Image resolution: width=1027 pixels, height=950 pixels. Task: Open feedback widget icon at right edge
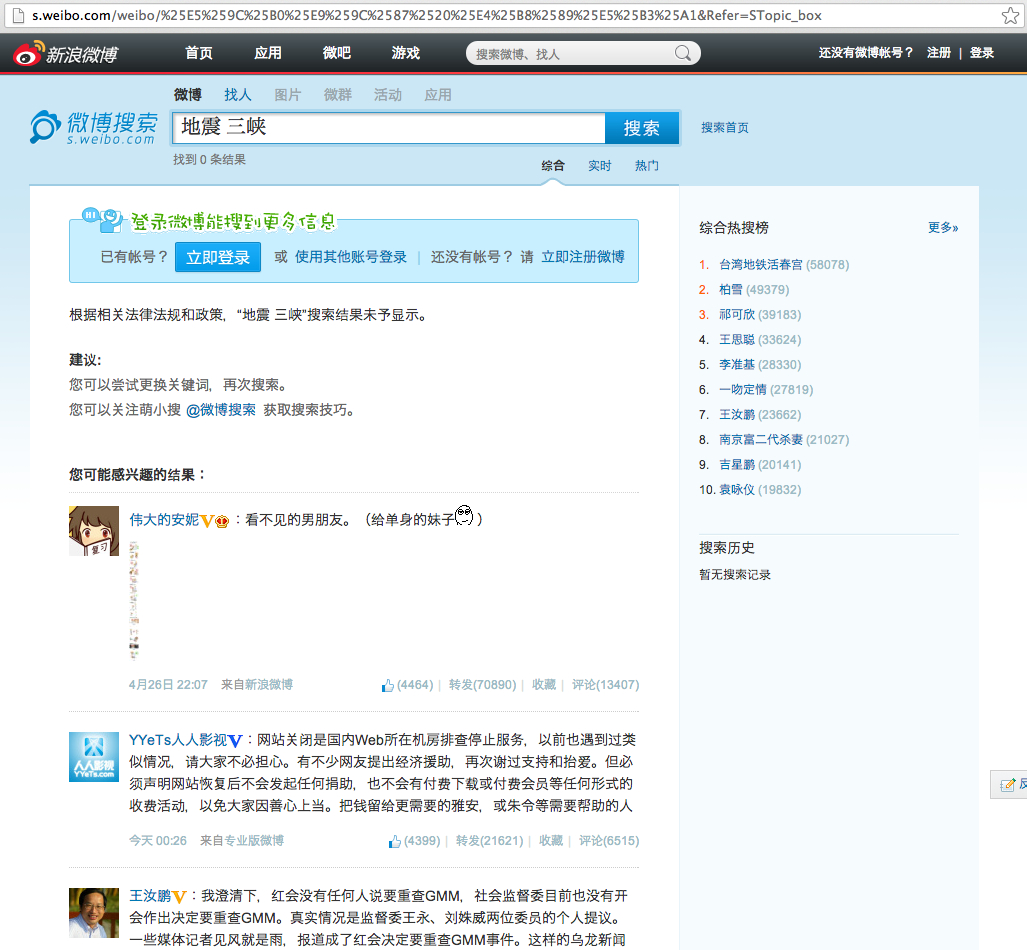(x=1009, y=784)
